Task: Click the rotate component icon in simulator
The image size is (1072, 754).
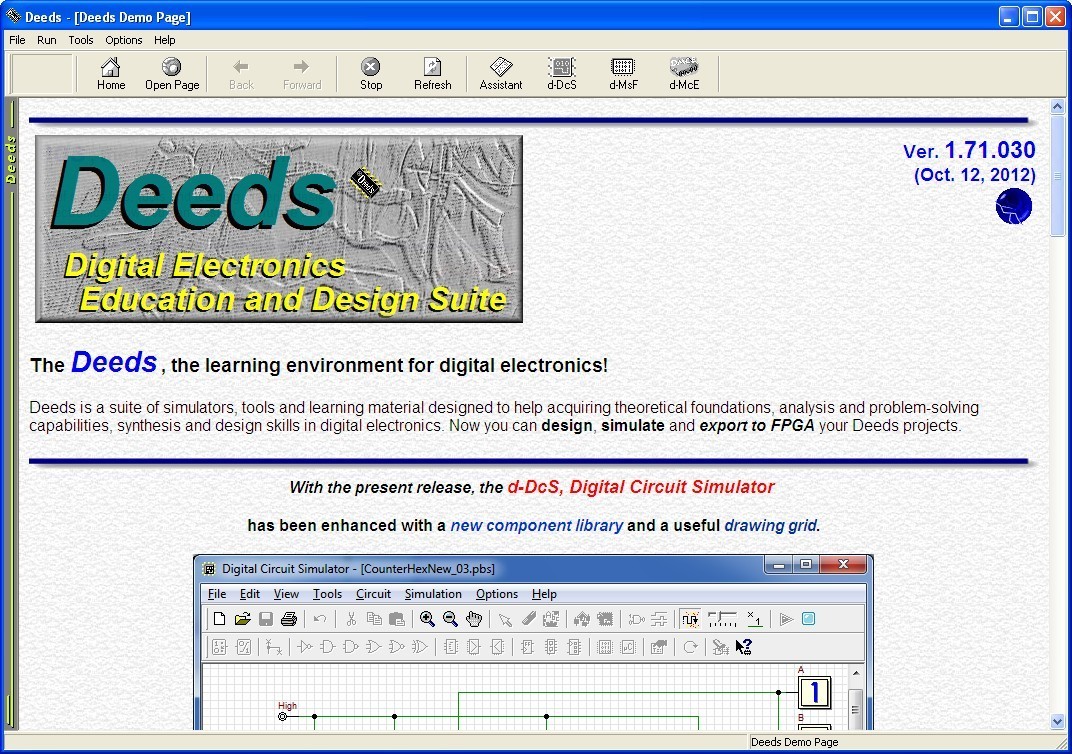Action: [x=690, y=646]
